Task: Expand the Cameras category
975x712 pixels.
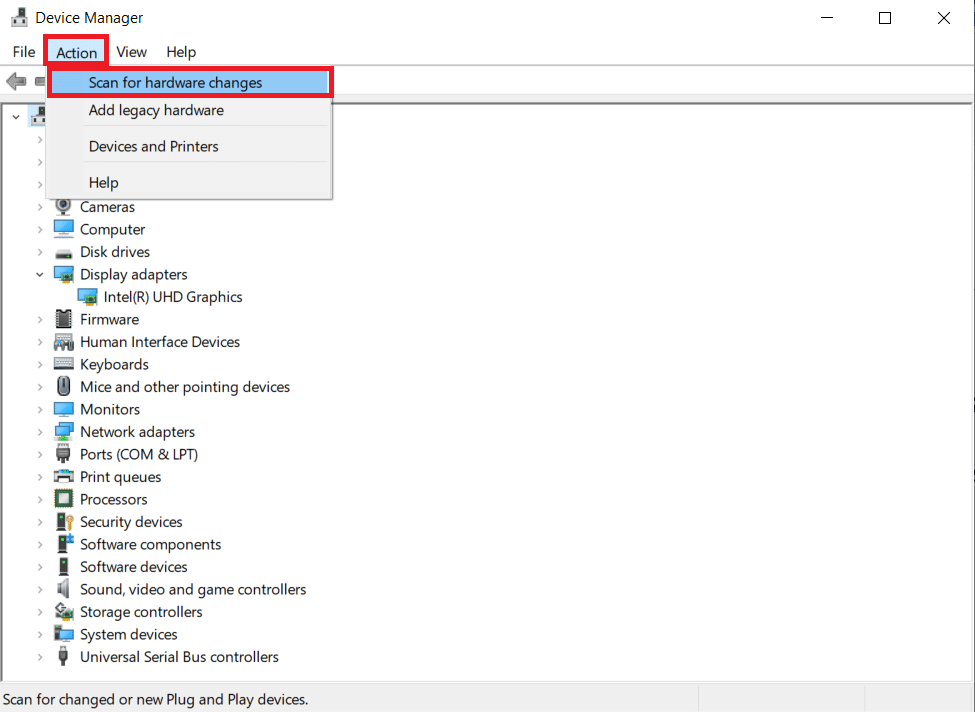Action: 40,207
